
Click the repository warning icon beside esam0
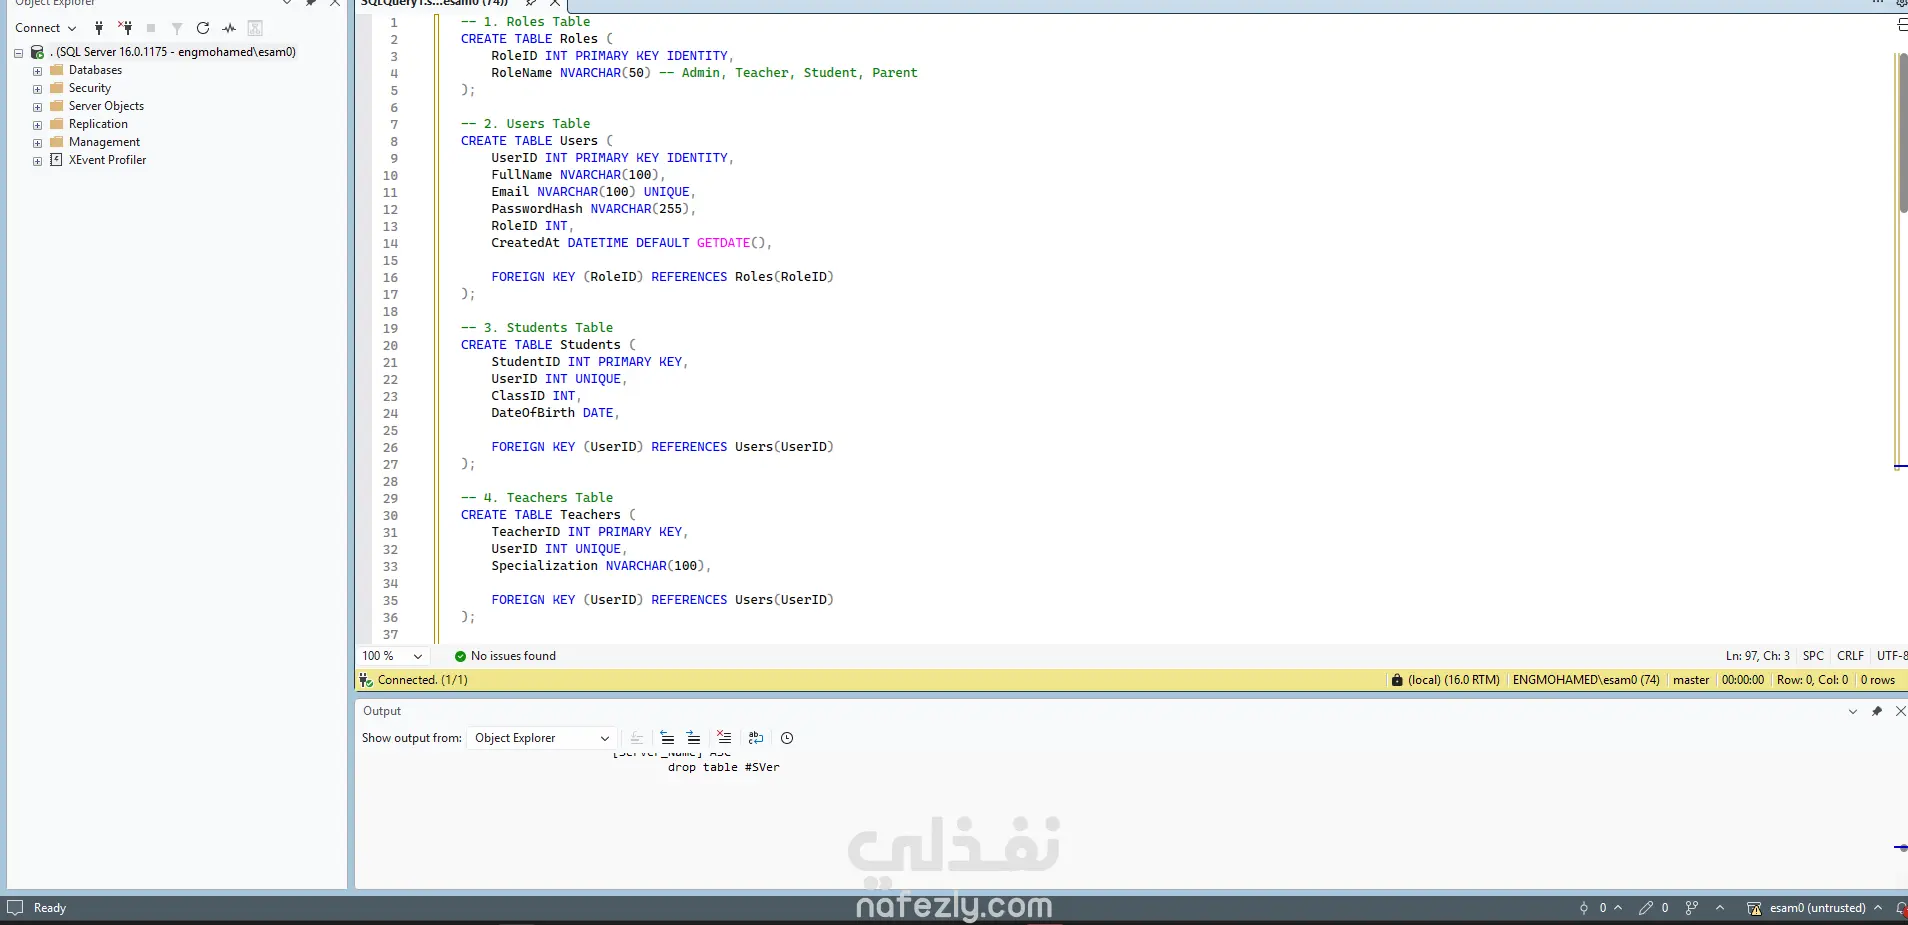[x=1754, y=908]
